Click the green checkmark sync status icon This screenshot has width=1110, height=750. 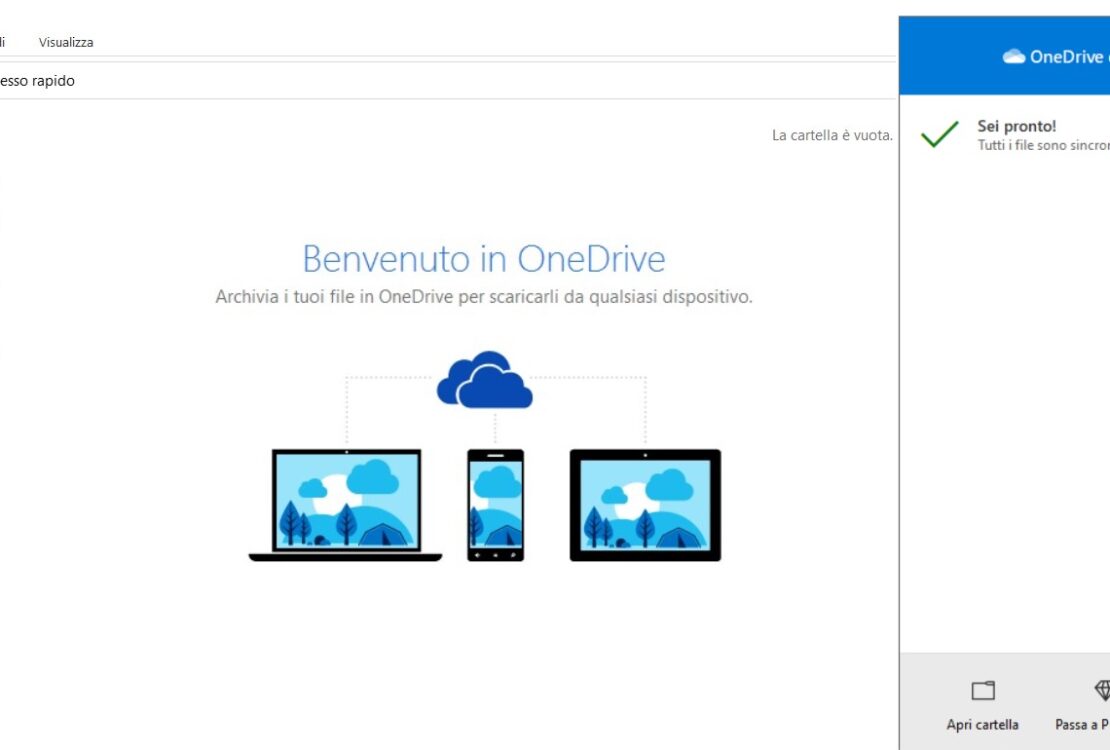coord(938,136)
